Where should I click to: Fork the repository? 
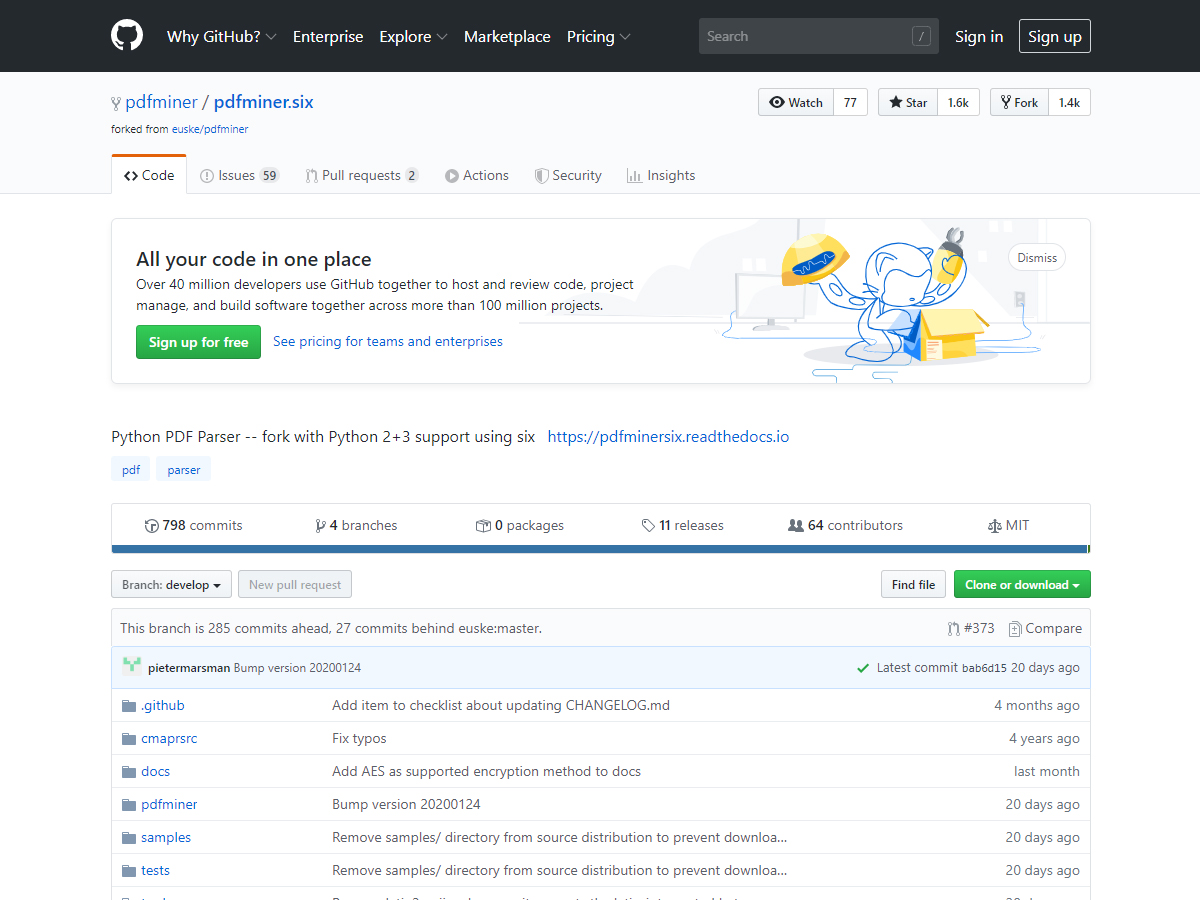1019,102
